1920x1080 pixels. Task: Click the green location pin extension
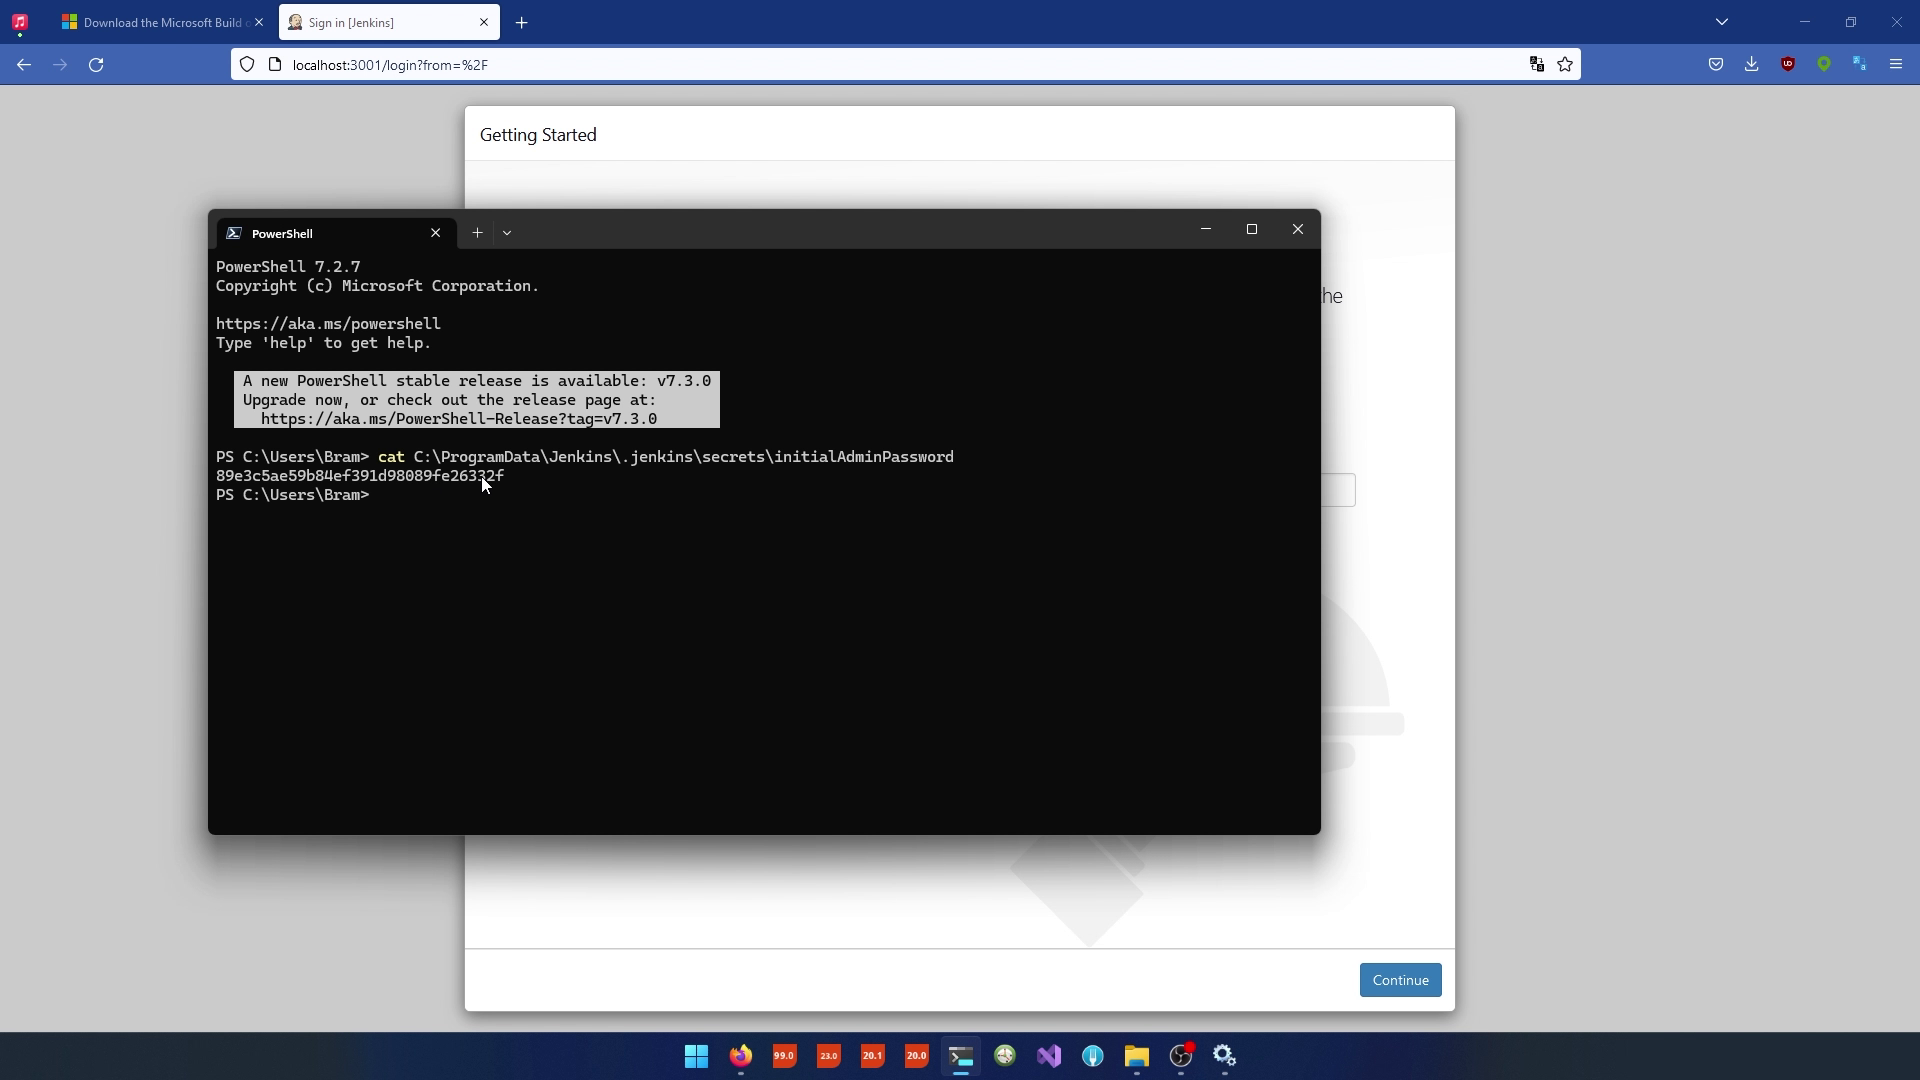coord(1824,65)
